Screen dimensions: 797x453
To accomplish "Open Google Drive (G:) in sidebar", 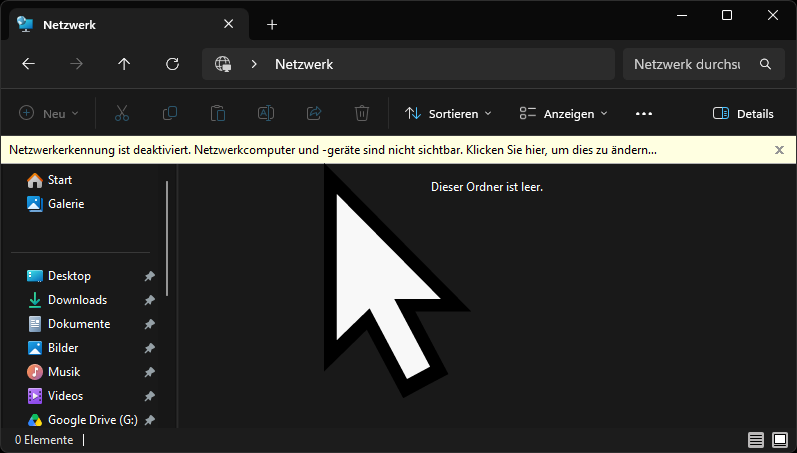I will point(82,420).
